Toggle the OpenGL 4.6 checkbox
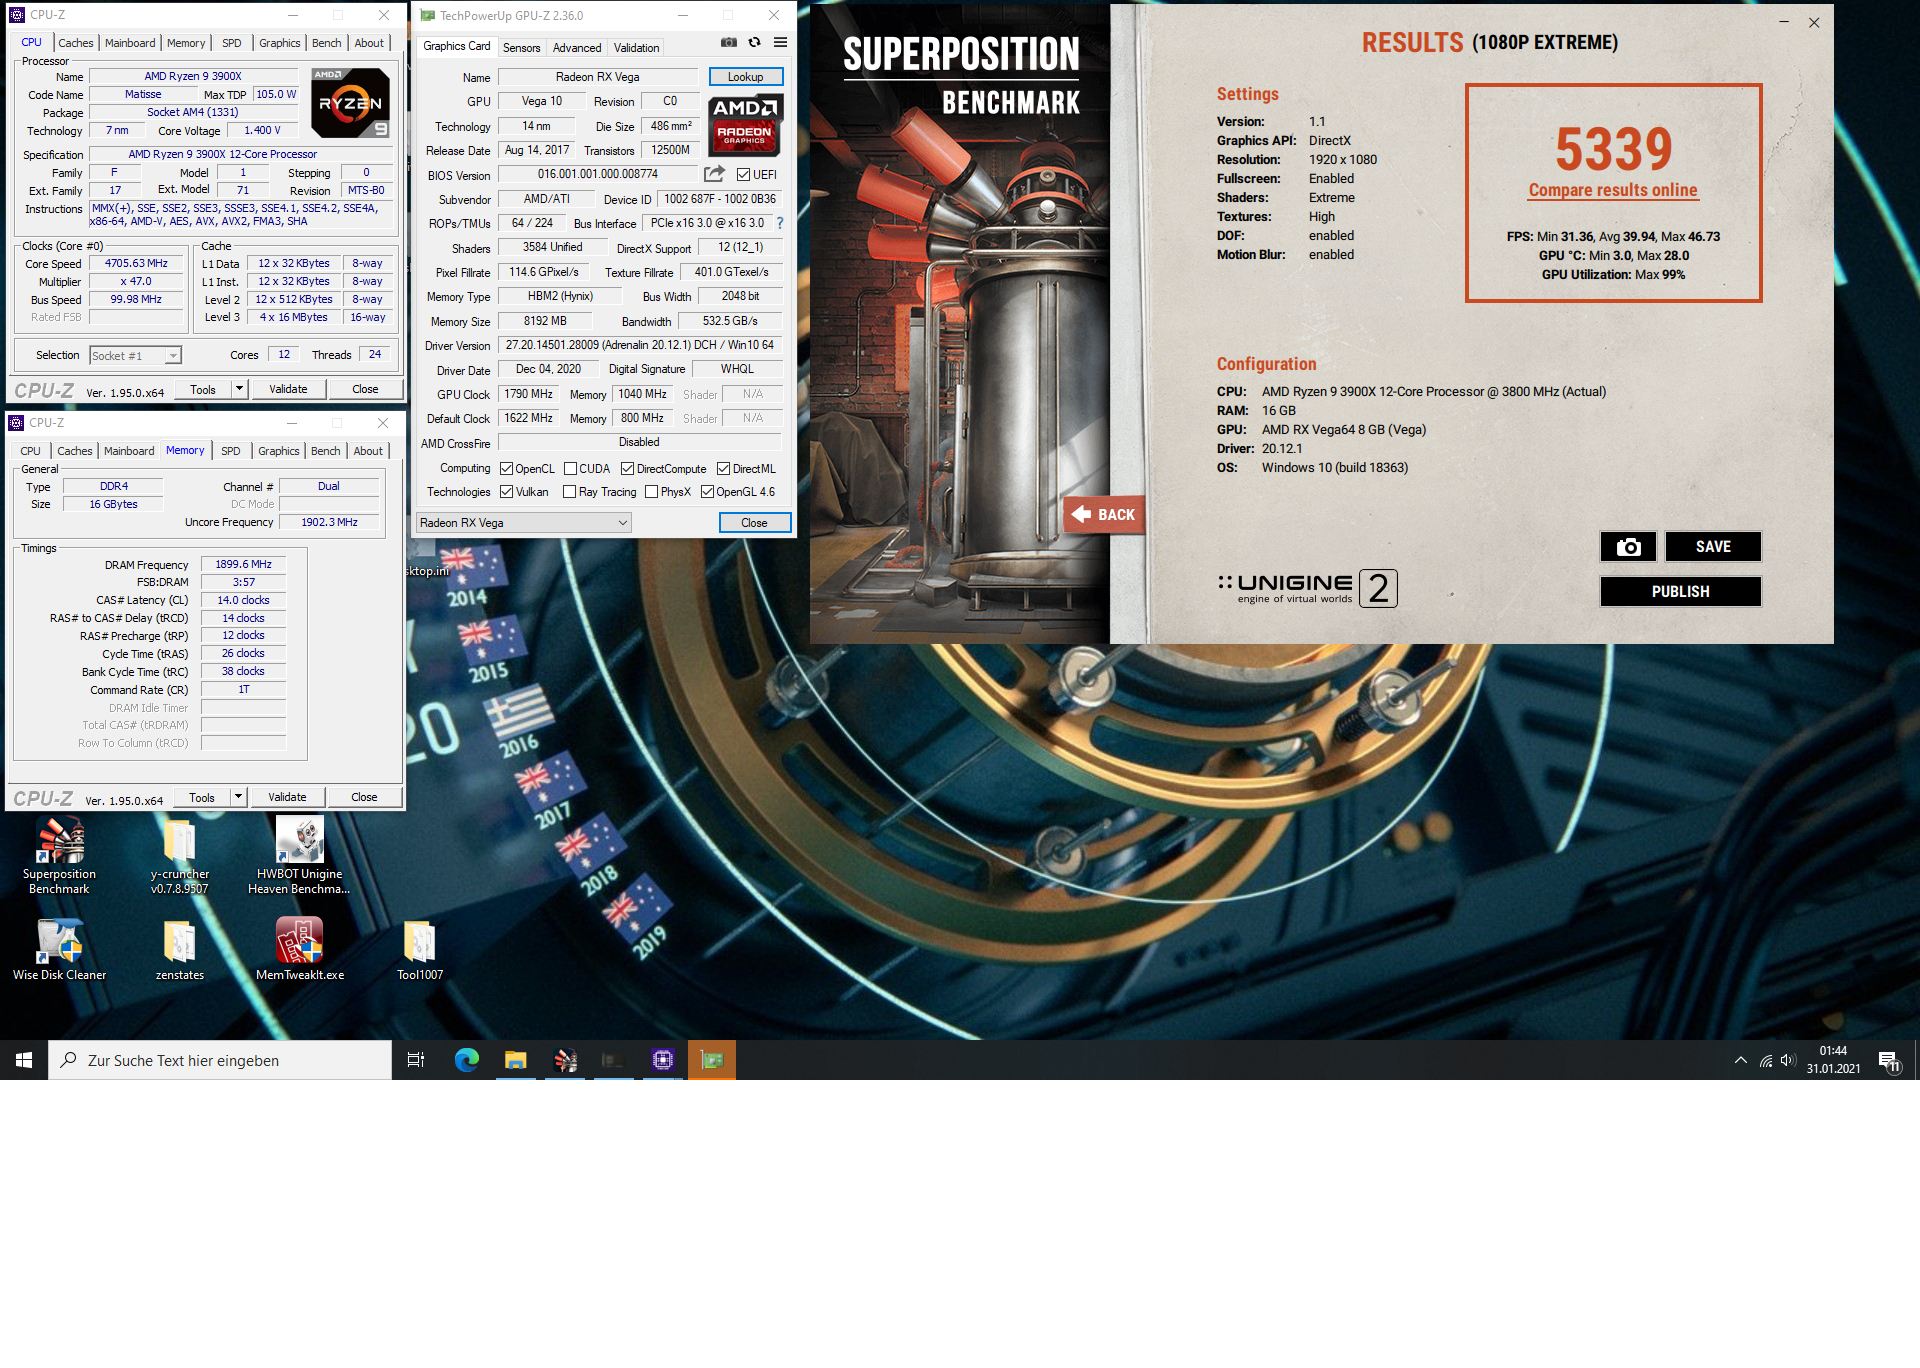The width and height of the screenshot is (1920, 1368). tap(707, 492)
